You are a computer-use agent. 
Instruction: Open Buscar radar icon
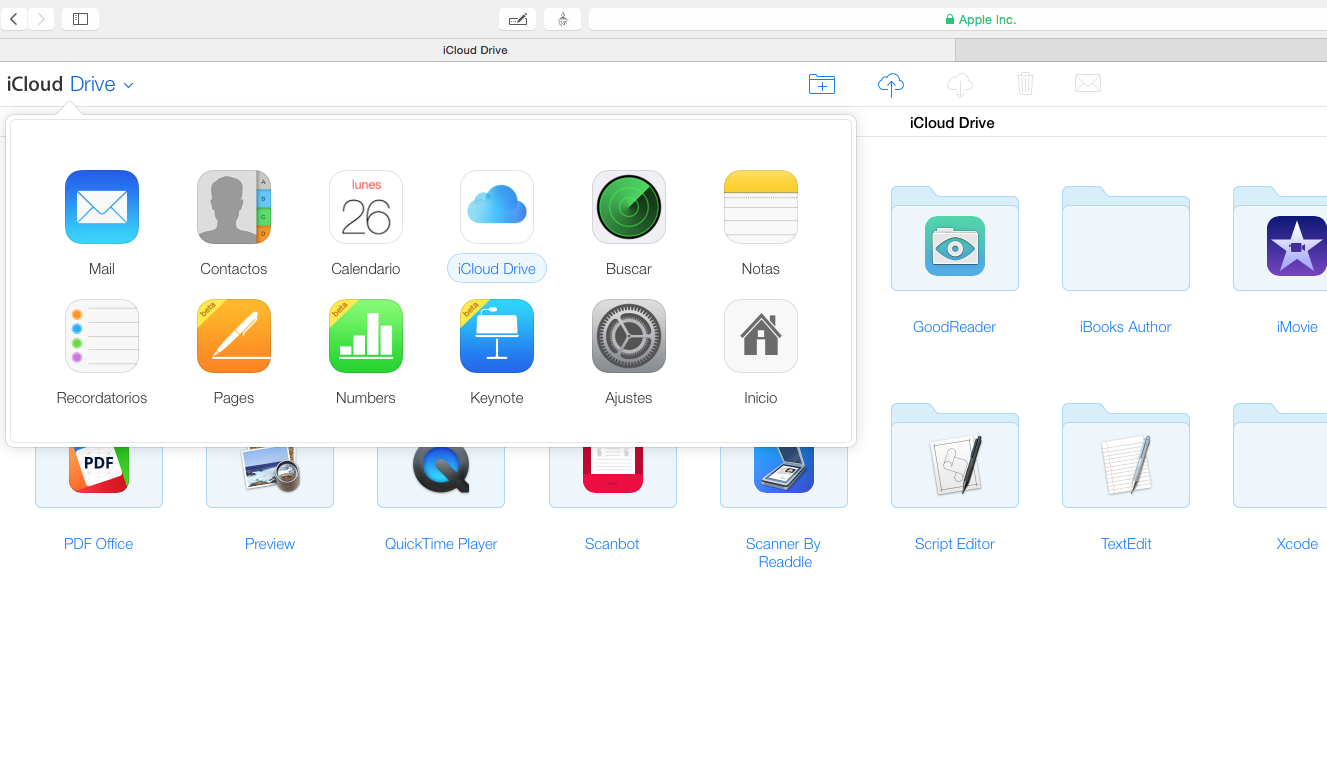(x=629, y=207)
